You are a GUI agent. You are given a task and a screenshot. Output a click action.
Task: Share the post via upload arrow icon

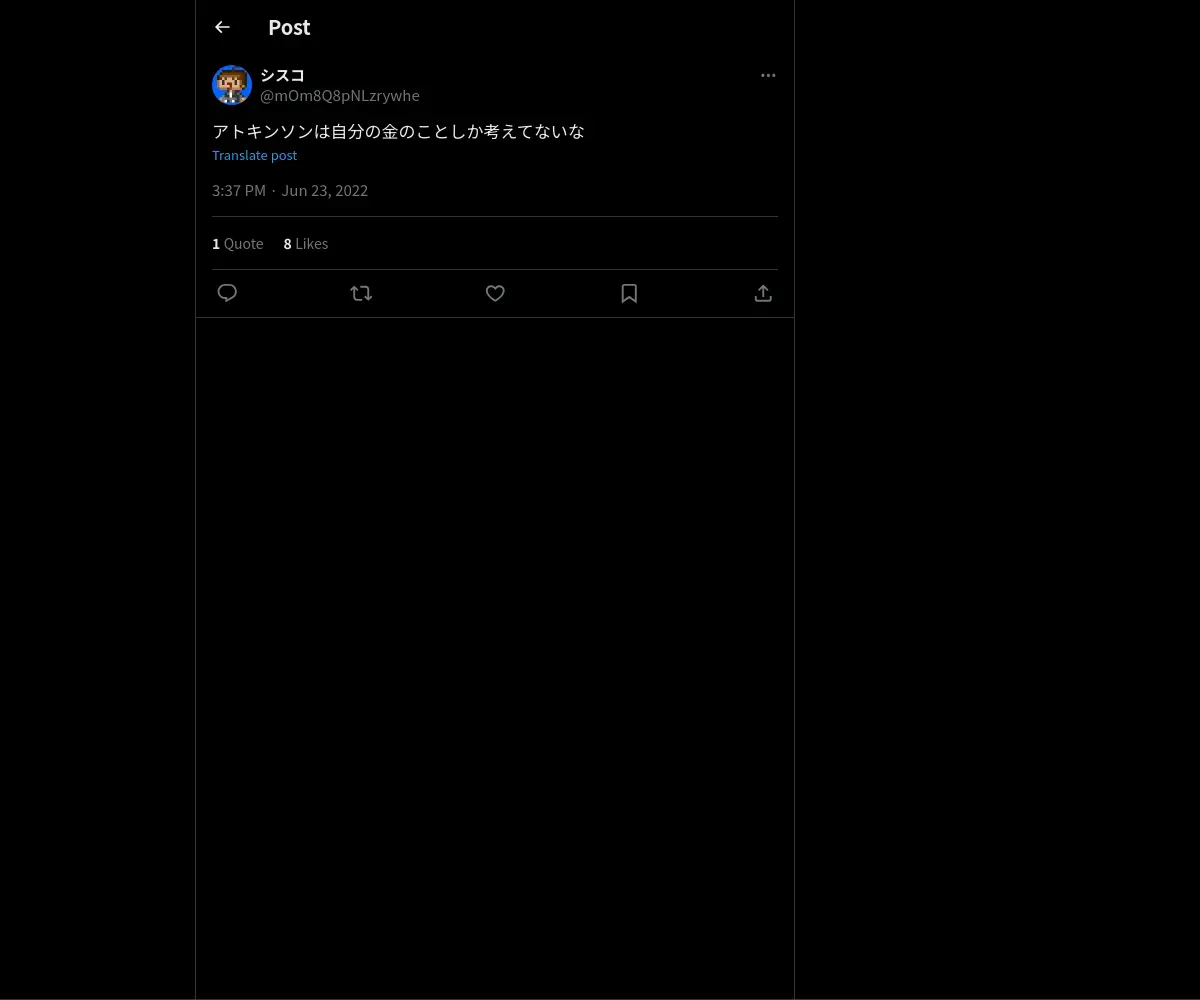[763, 293]
